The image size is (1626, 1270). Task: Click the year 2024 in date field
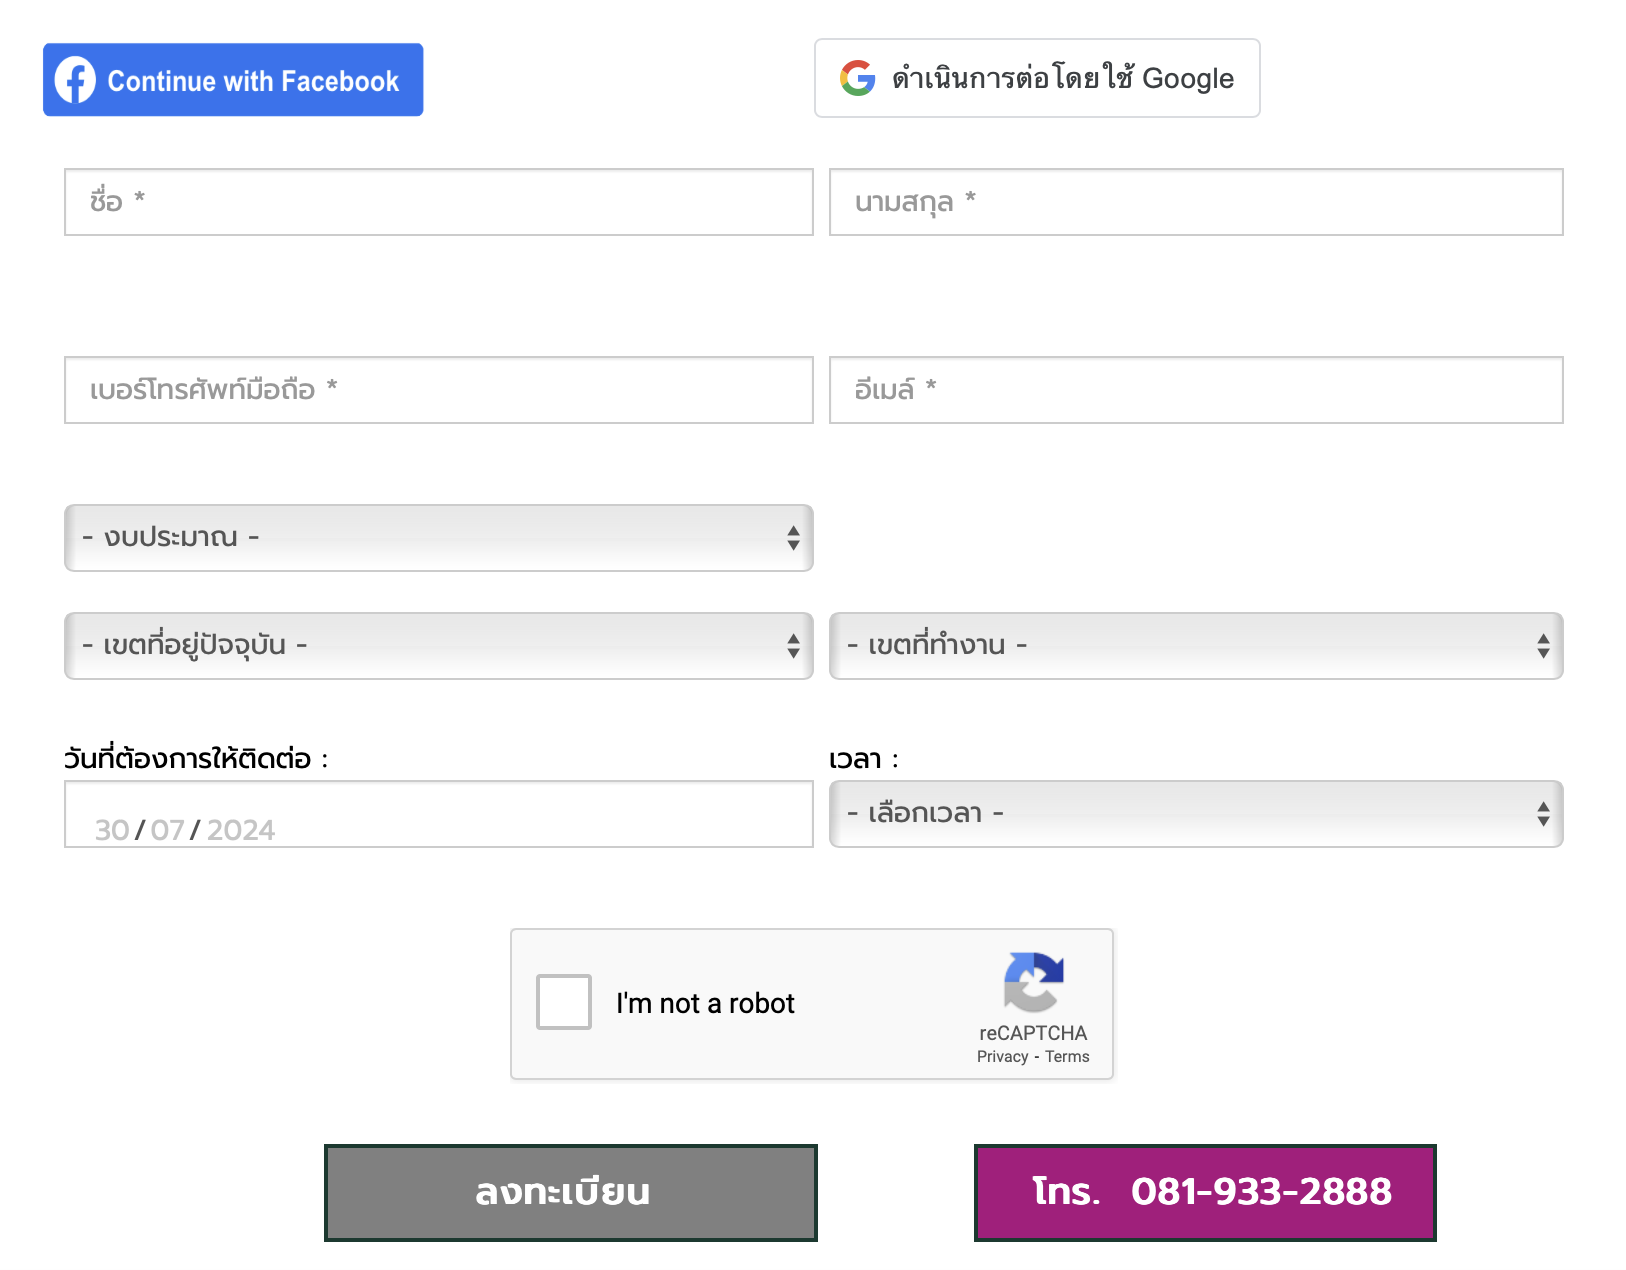tap(240, 830)
